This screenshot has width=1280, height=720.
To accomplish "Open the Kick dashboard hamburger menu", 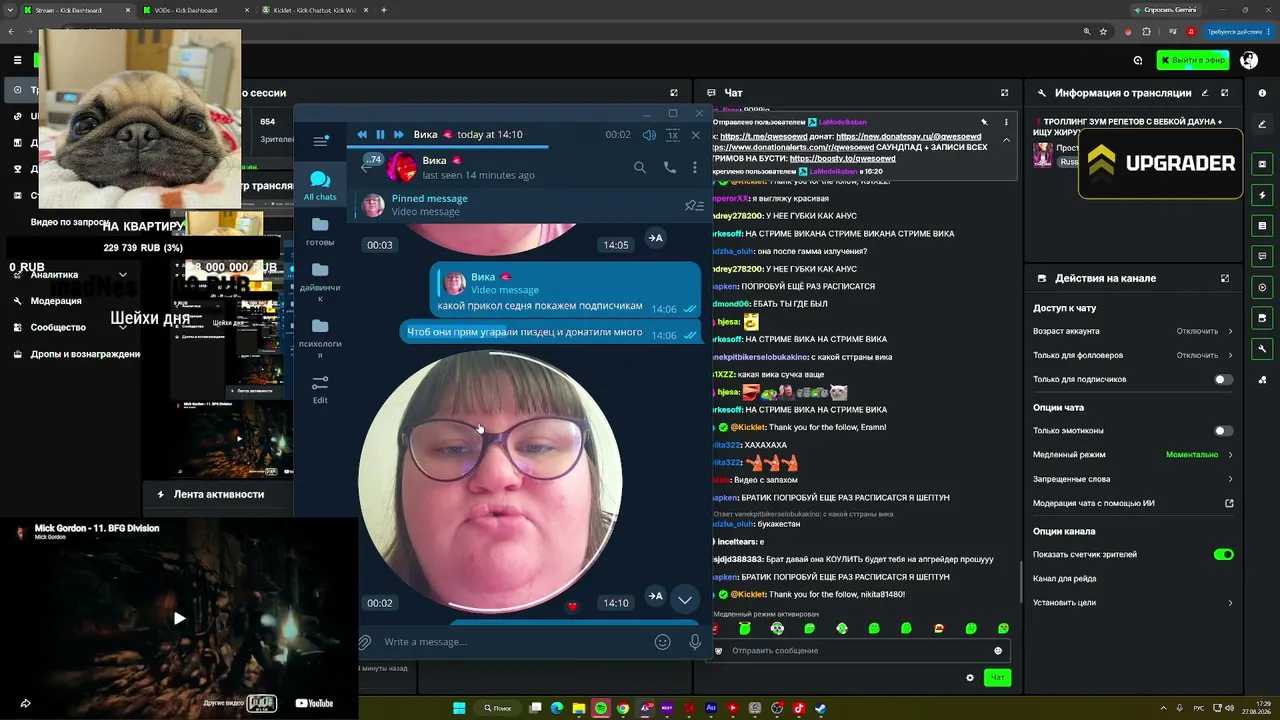I will [17, 60].
